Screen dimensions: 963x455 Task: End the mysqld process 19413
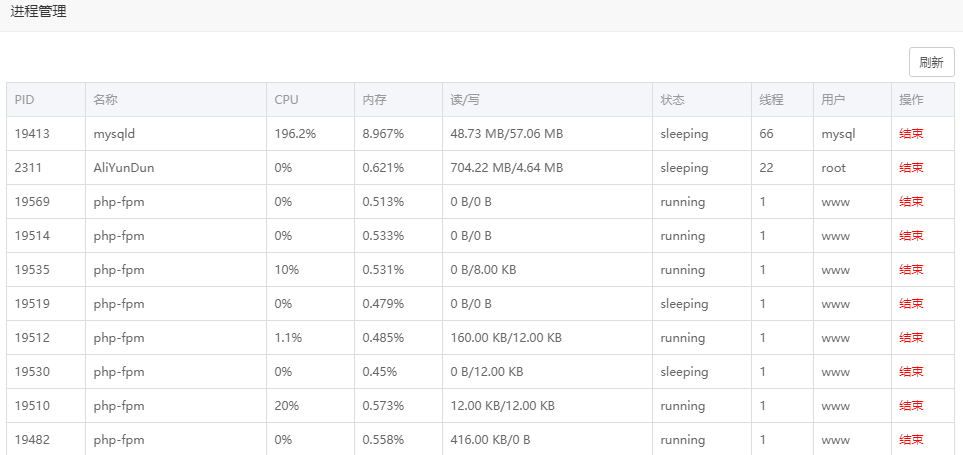[911, 134]
